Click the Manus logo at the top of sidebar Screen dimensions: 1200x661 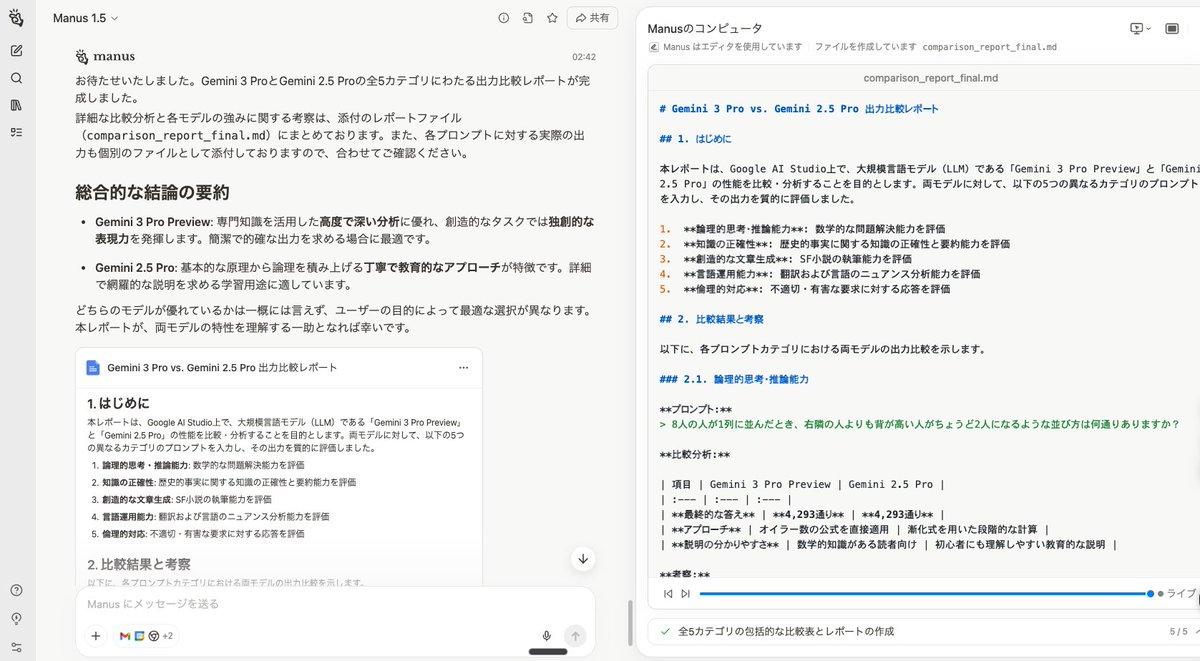pyautogui.click(x=15, y=17)
